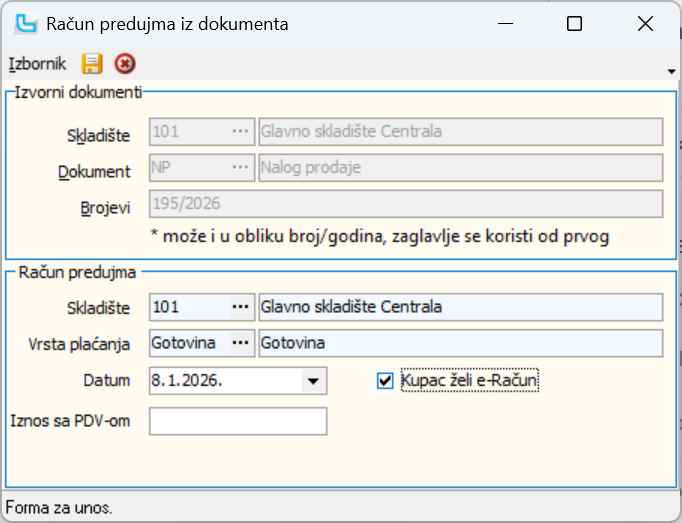Click the Izvorni dokumenti group title

[x=78, y=92]
